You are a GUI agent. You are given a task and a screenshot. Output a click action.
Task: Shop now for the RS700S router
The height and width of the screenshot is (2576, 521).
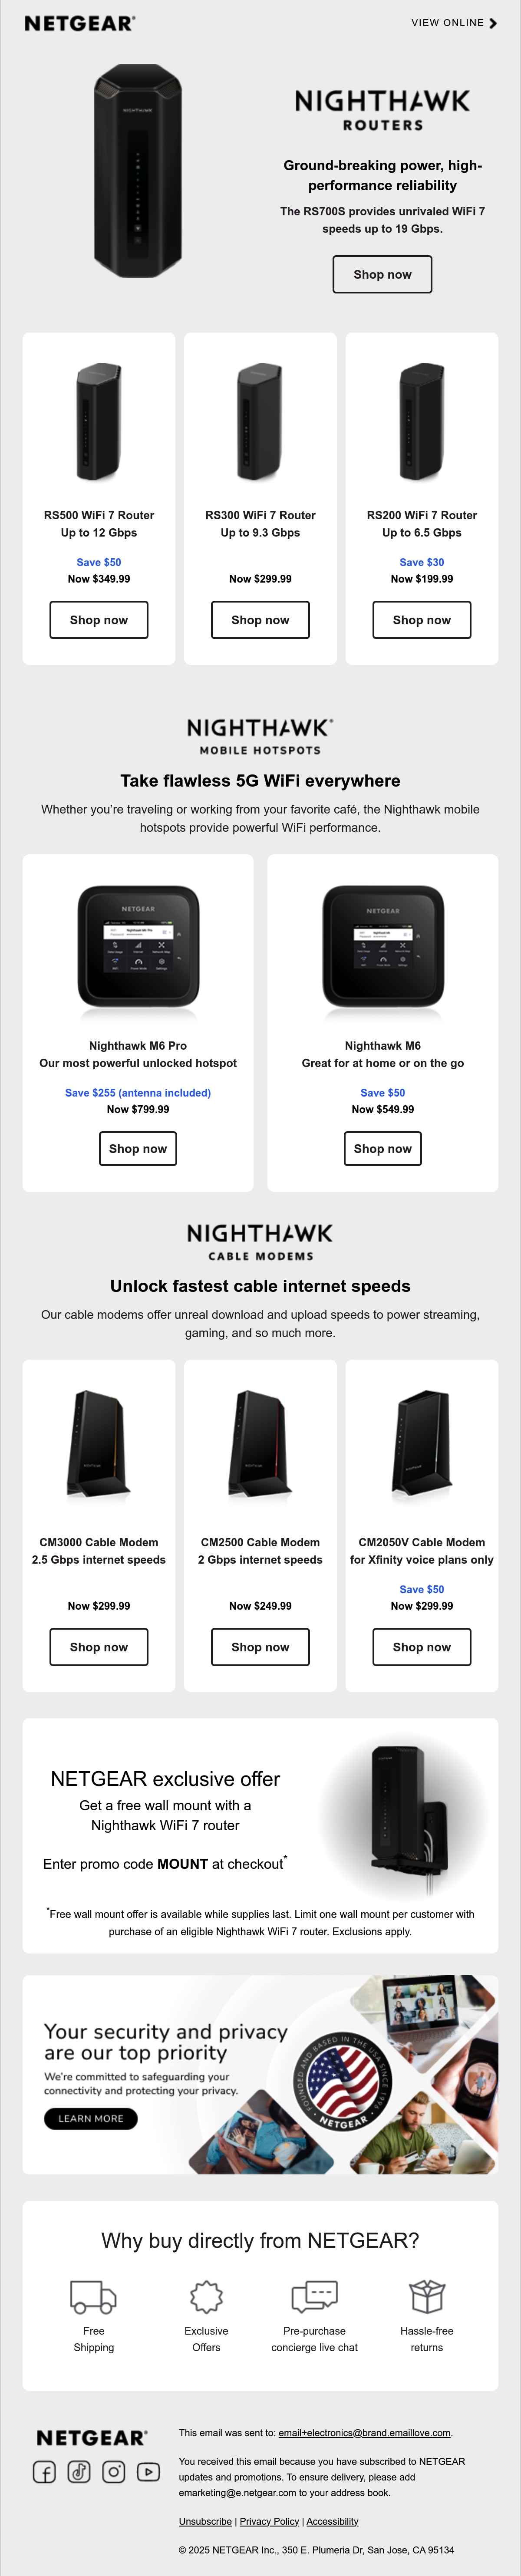382,274
